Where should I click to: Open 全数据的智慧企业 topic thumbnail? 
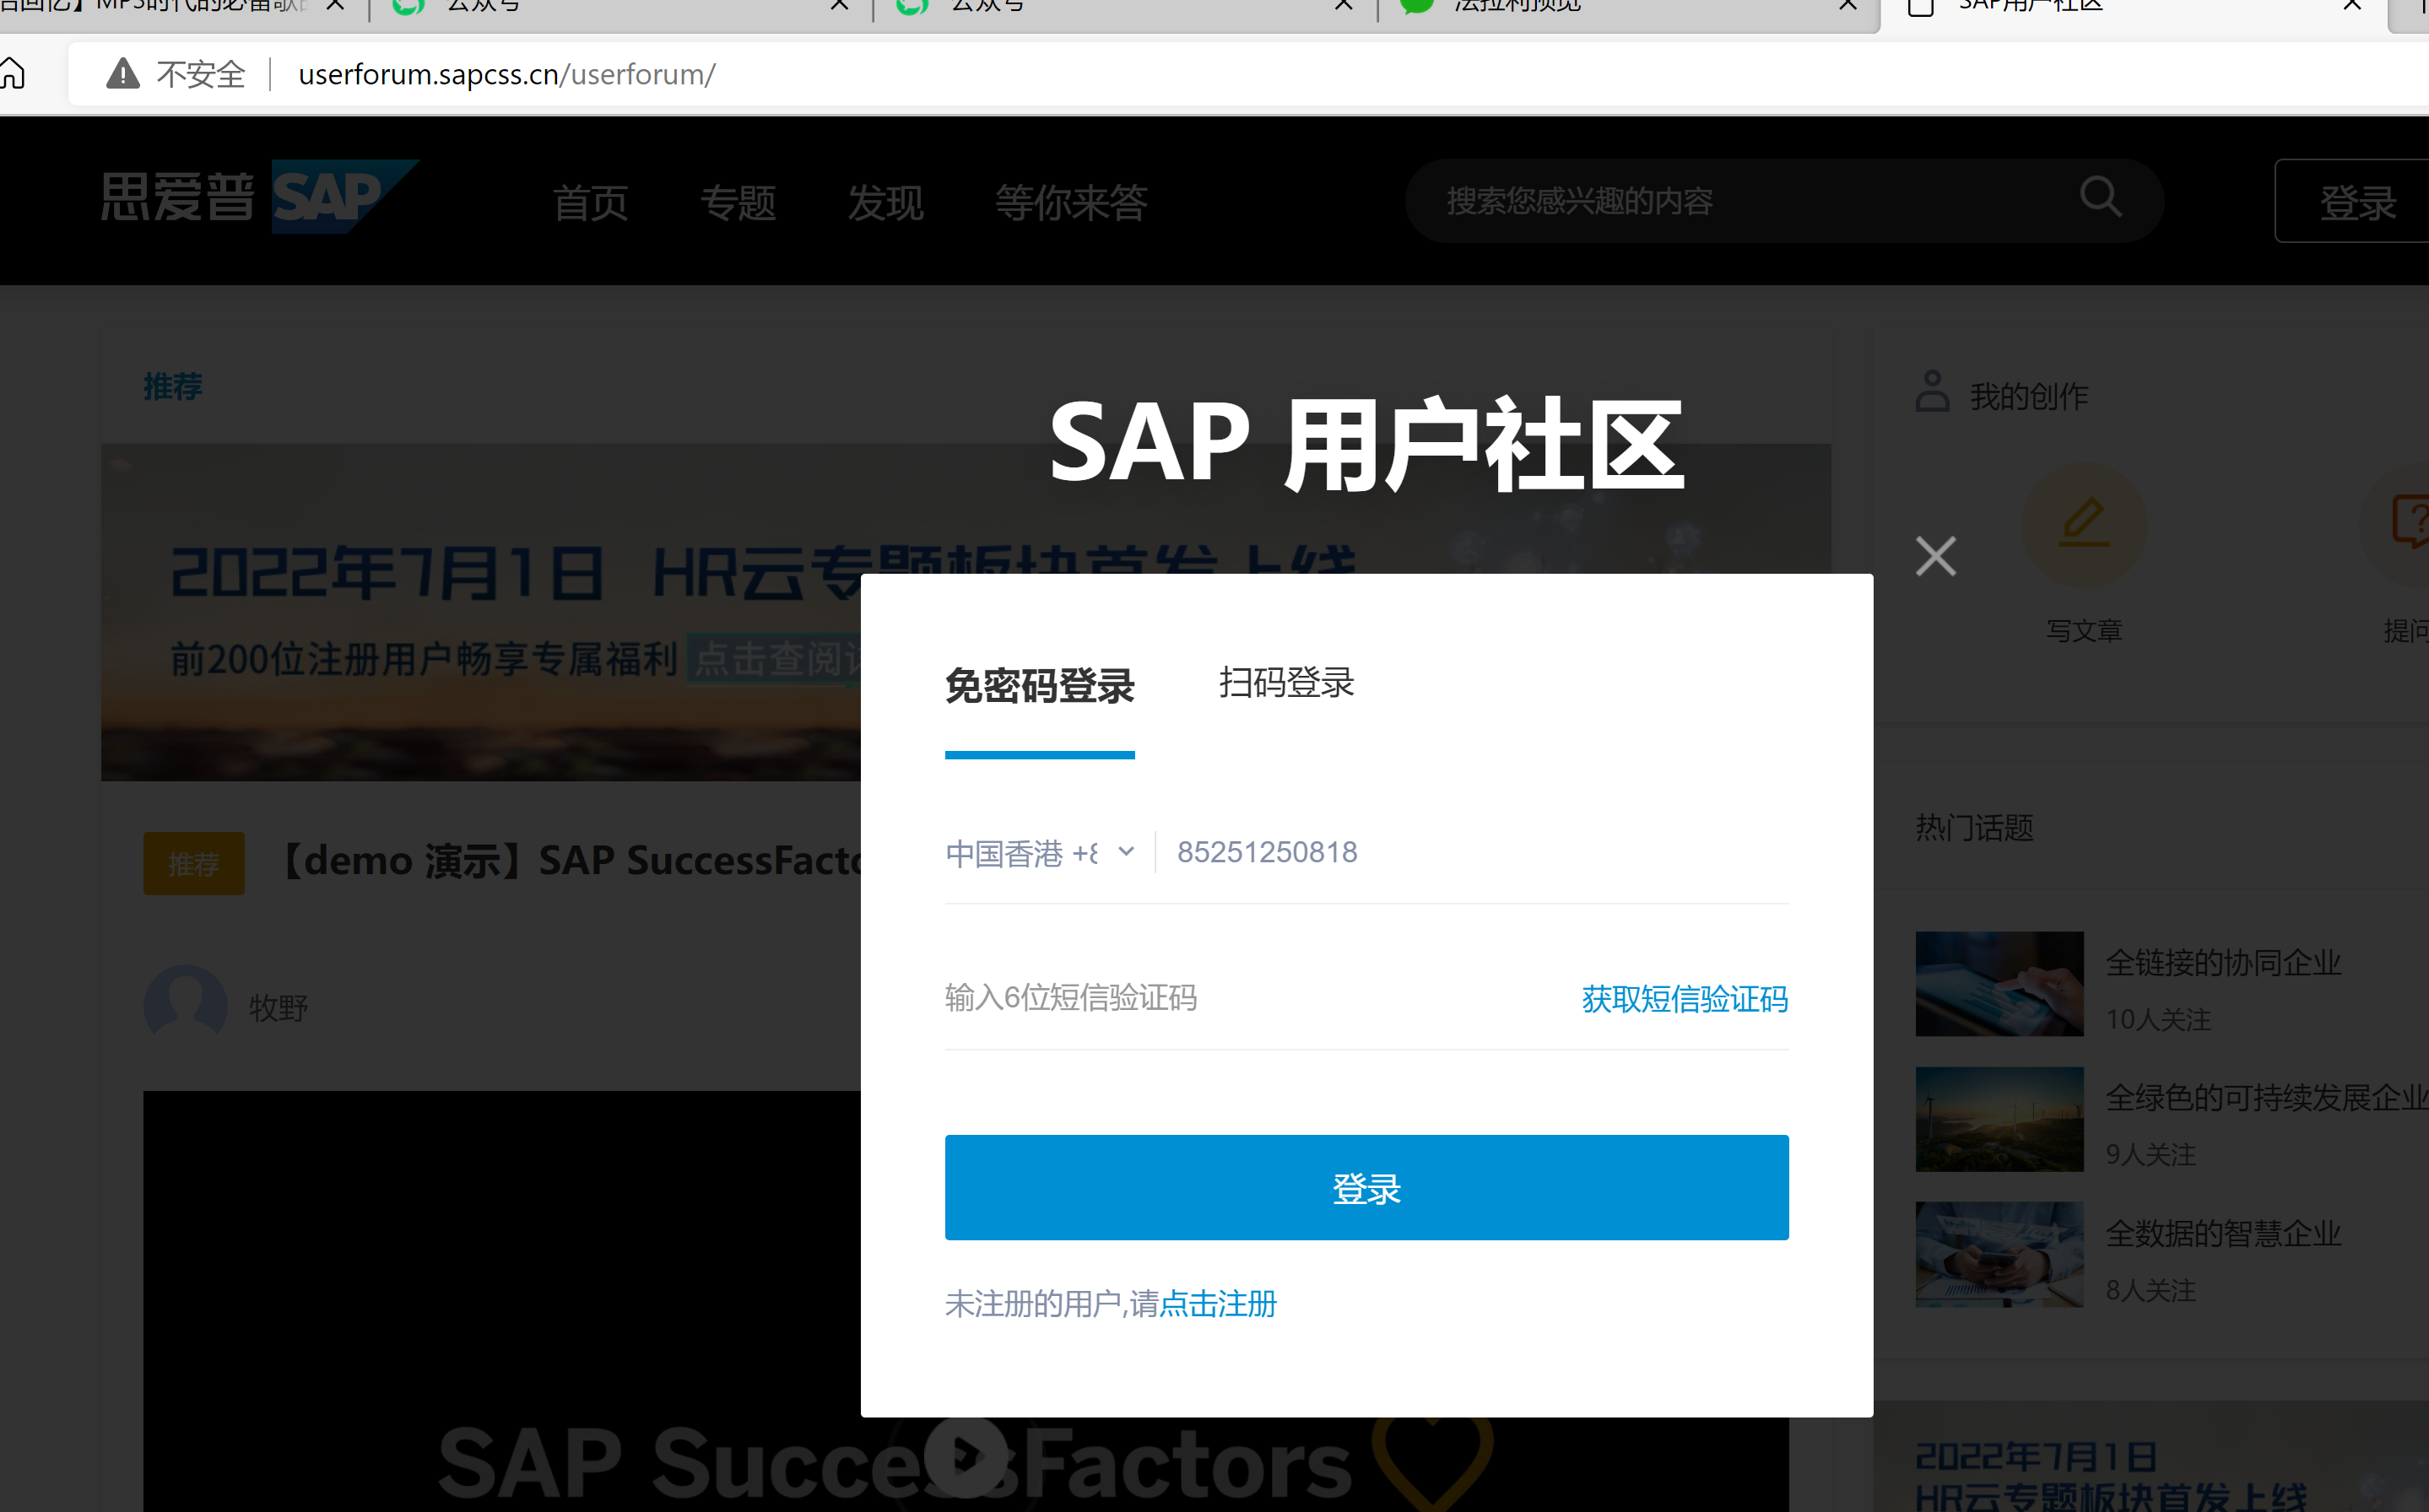coord(1999,1254)
